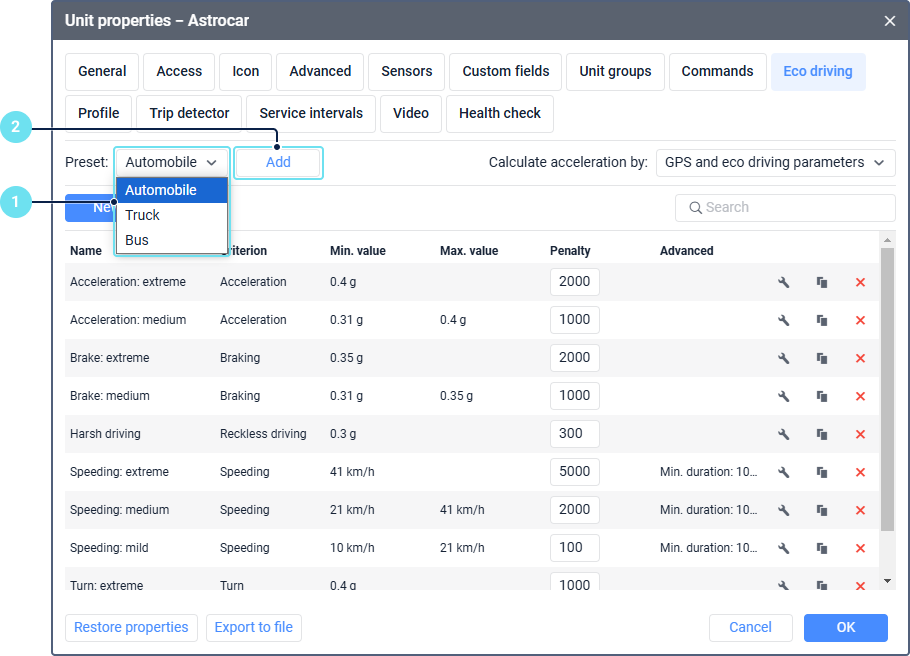Open the Trip detector tab
The width and height of the screenshot is (910, 656).
point(190,114)
